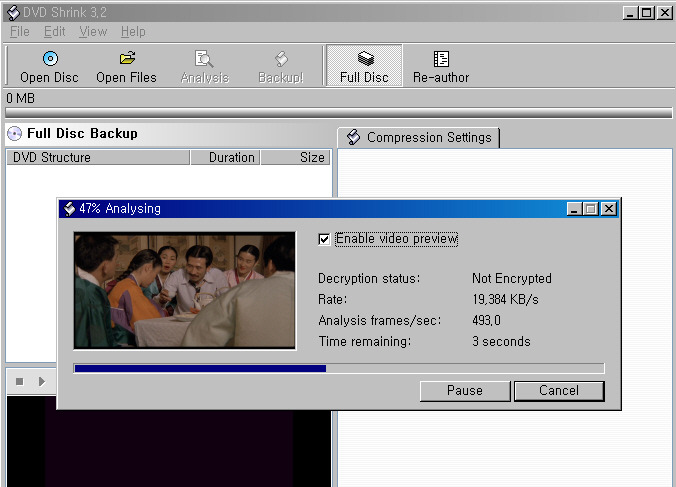Click the Analysis toolbar icon
The height and width of the screenshot is (487, 676).
(x=204, y=59)
